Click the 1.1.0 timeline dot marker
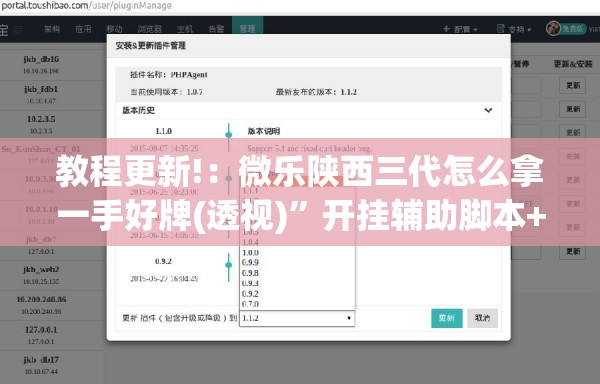The width and height of the screenshot is (600, 384). (229, 135)
